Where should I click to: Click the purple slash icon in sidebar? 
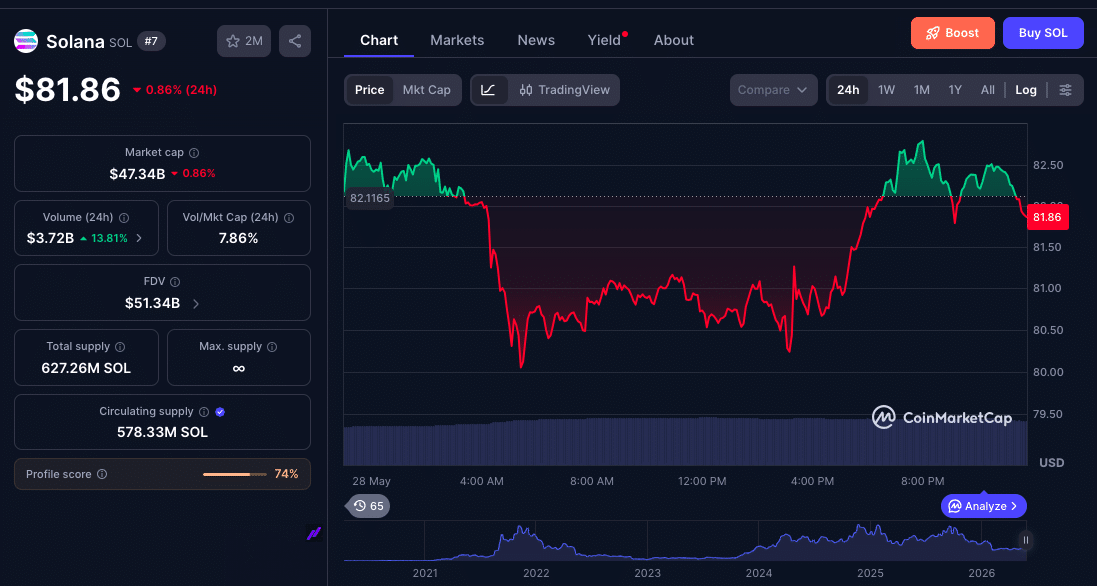(313, 534)
